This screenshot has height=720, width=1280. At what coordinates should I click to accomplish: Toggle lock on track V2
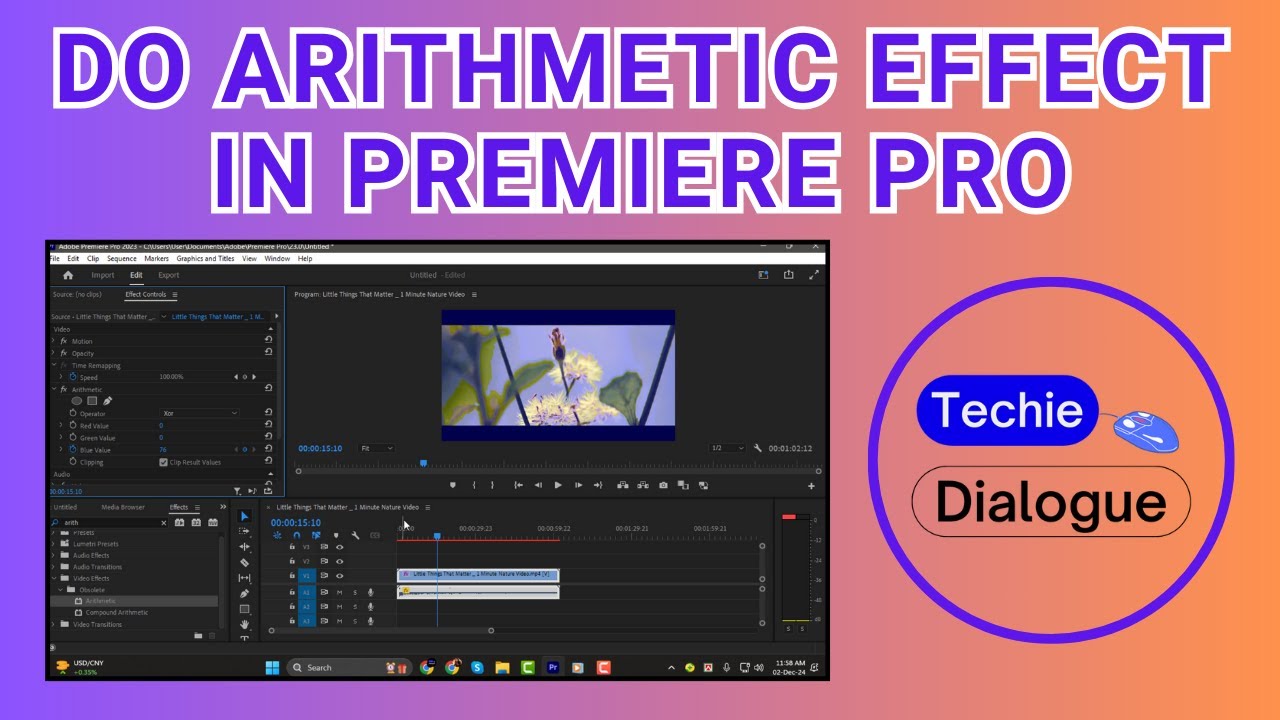click(x=292, y=561)
